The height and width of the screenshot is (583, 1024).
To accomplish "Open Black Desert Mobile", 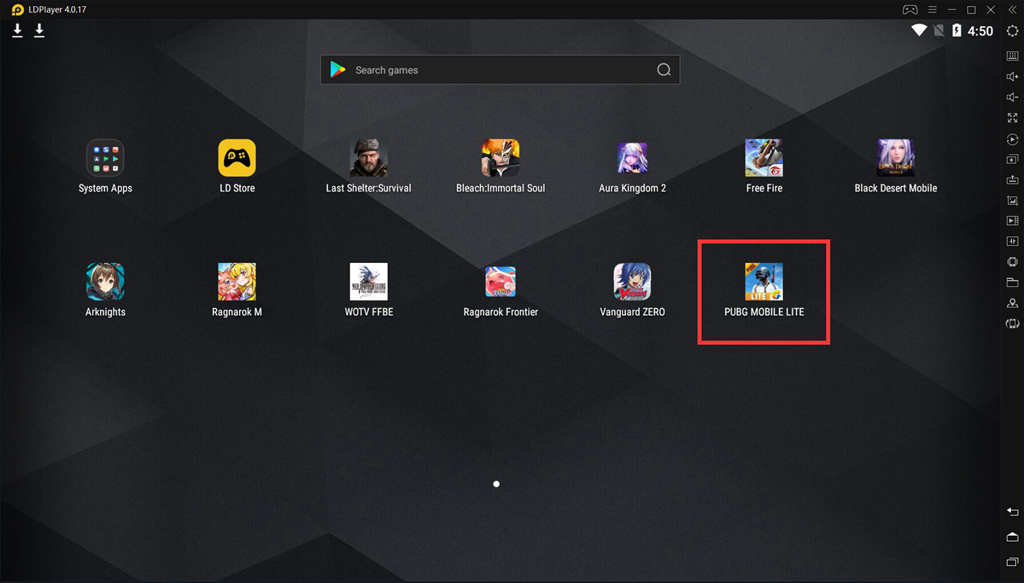I will (895, 158).
